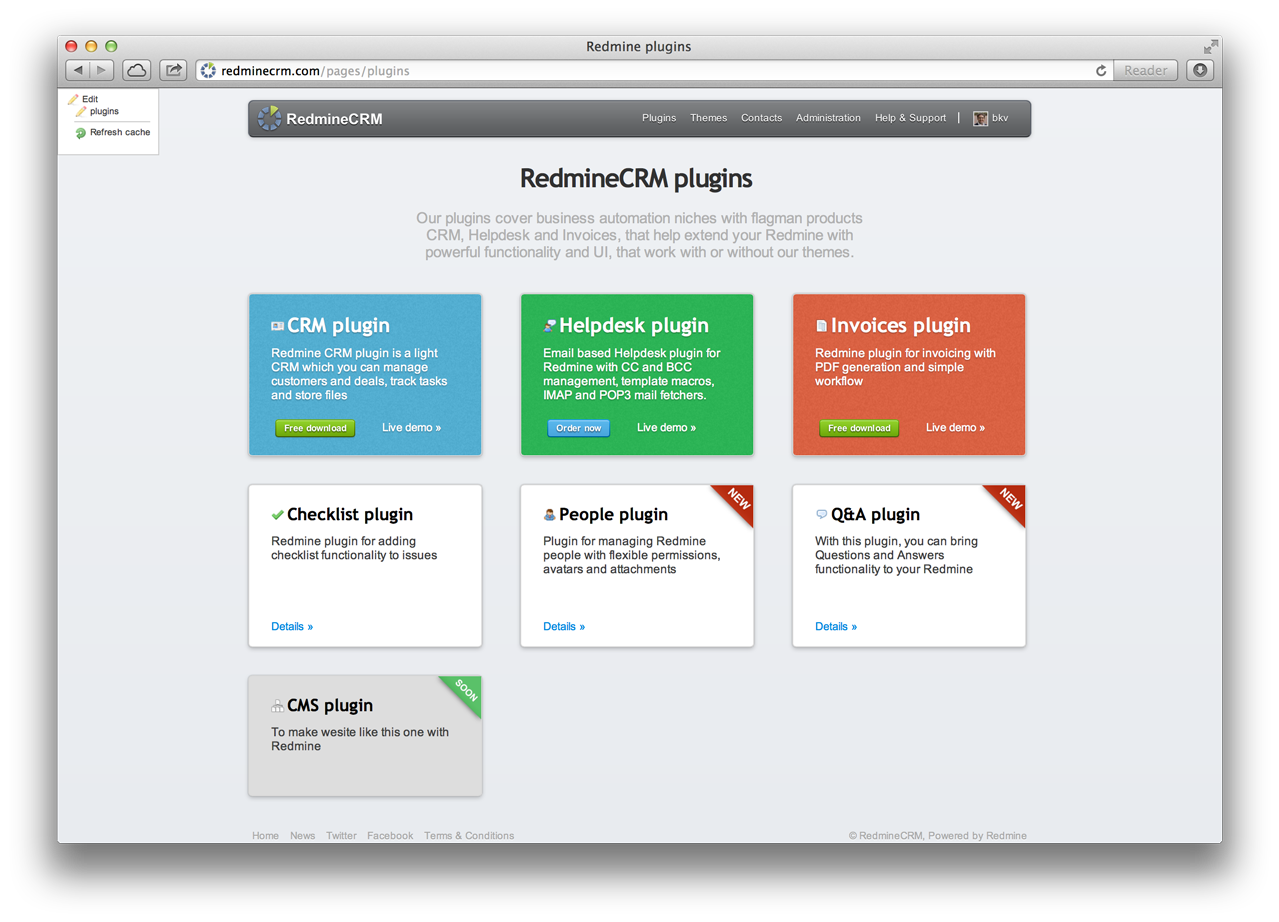Open the Administration navigation item
Image resolution: width=1279 pixels, height=922 pixels.
tap(828, 118)
